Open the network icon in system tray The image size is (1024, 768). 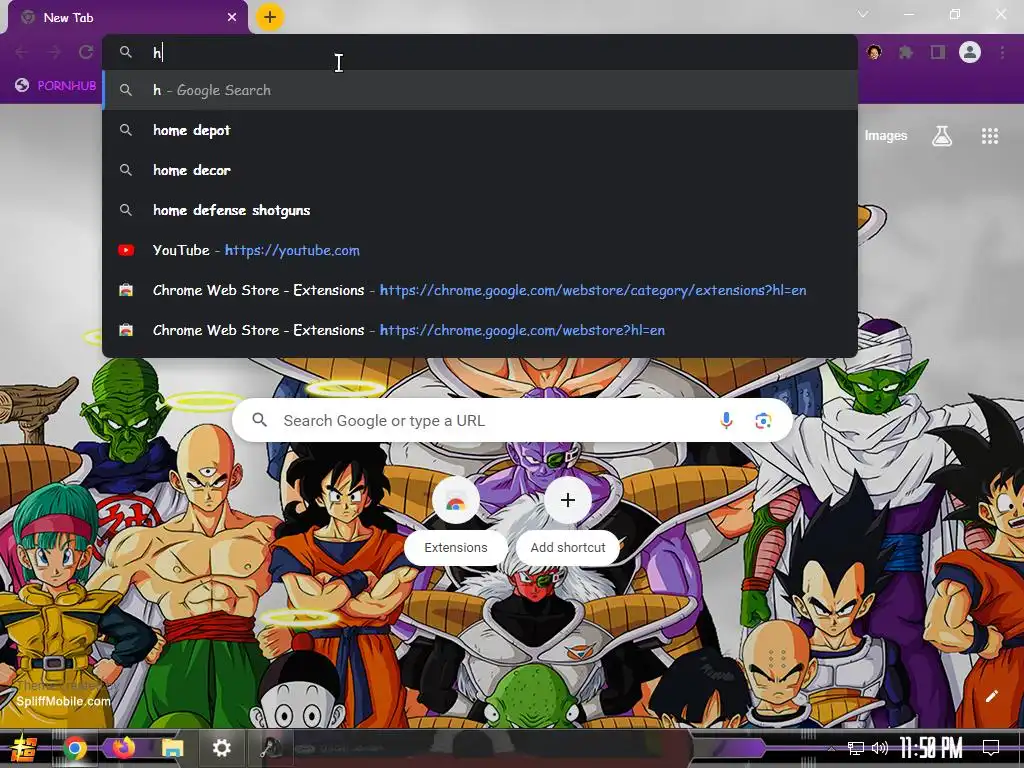click(856, 748)
